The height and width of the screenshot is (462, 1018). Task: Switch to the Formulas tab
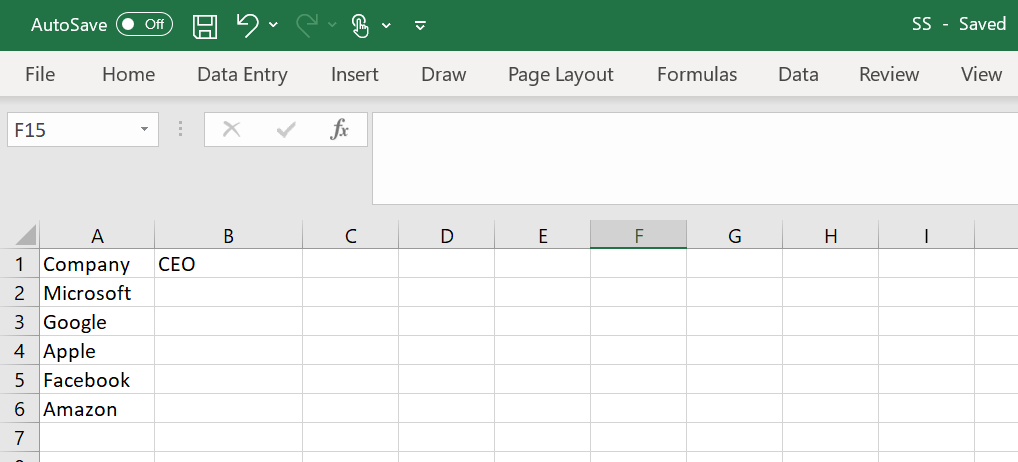[x=697, y=74]
